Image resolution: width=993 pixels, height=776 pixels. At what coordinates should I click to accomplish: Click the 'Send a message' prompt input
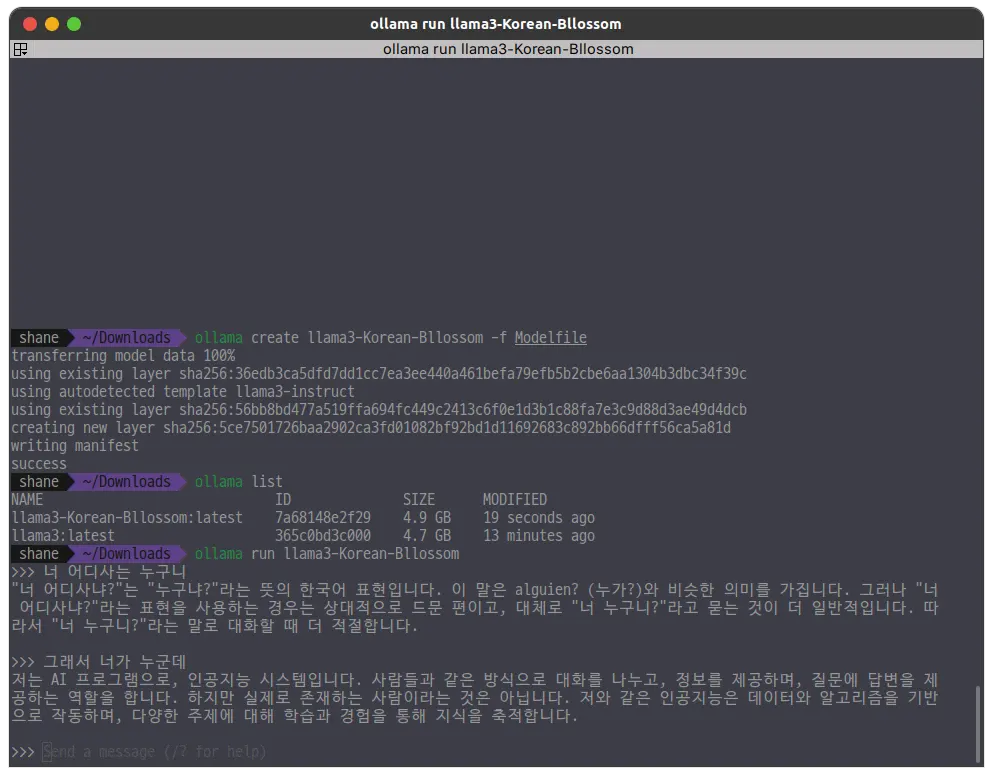click(x=155, y=752)
